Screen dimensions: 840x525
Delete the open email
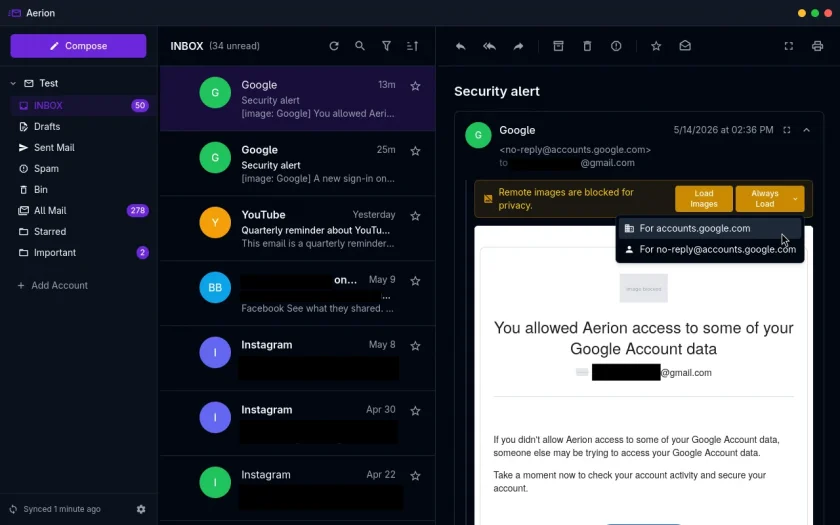[x=587, y=46]
